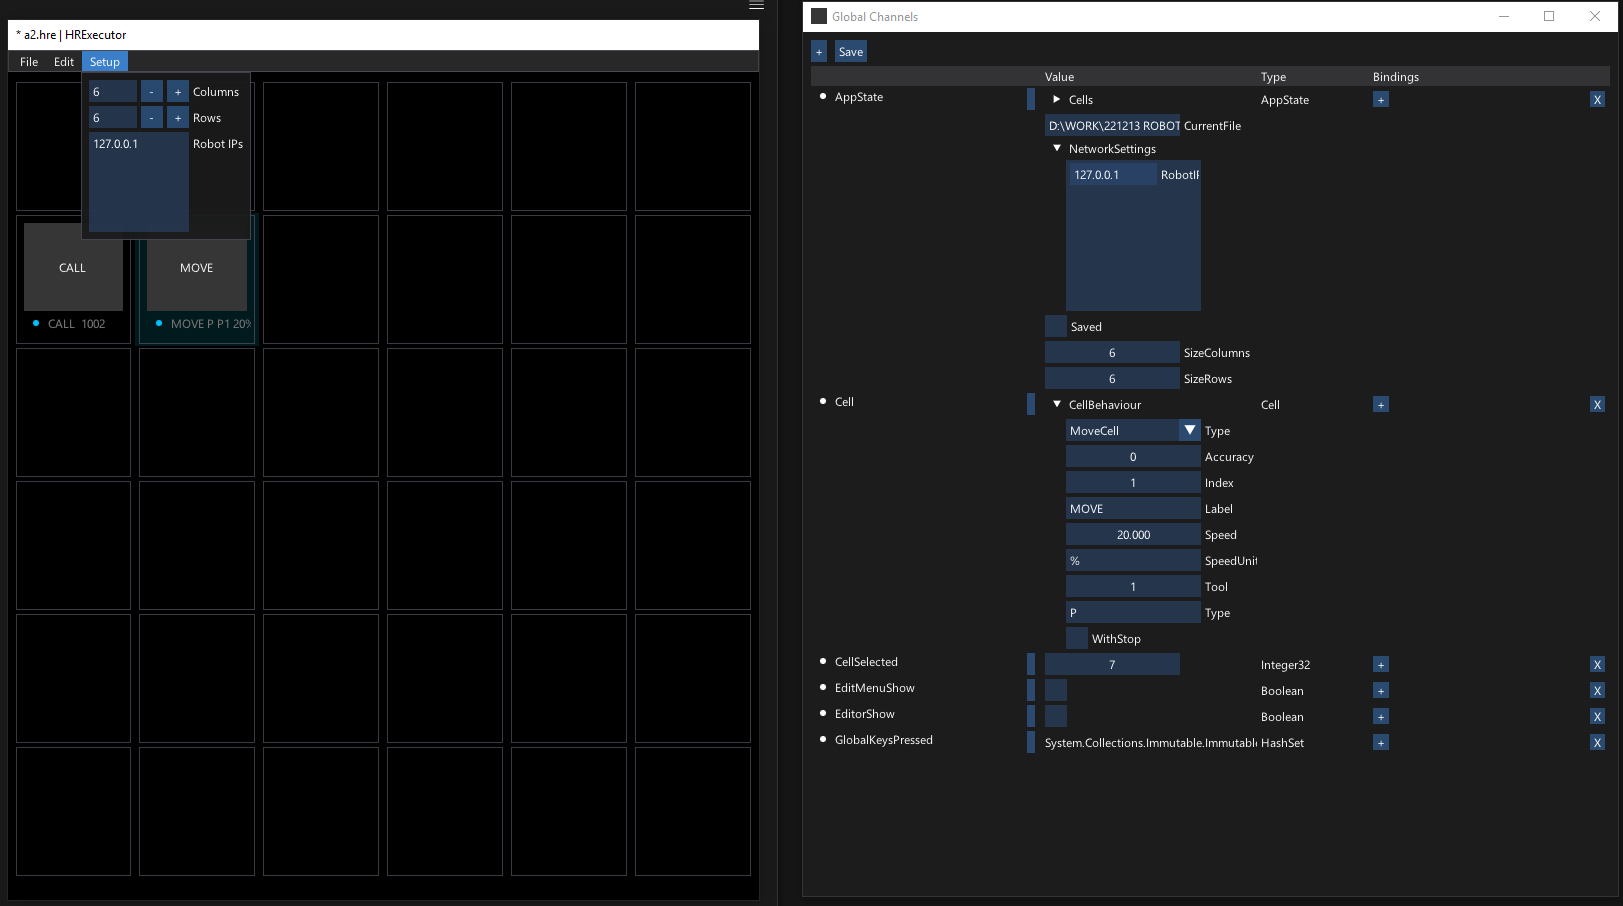
Task: Remove the EditorShow channel
Action: click(1597, 717)
